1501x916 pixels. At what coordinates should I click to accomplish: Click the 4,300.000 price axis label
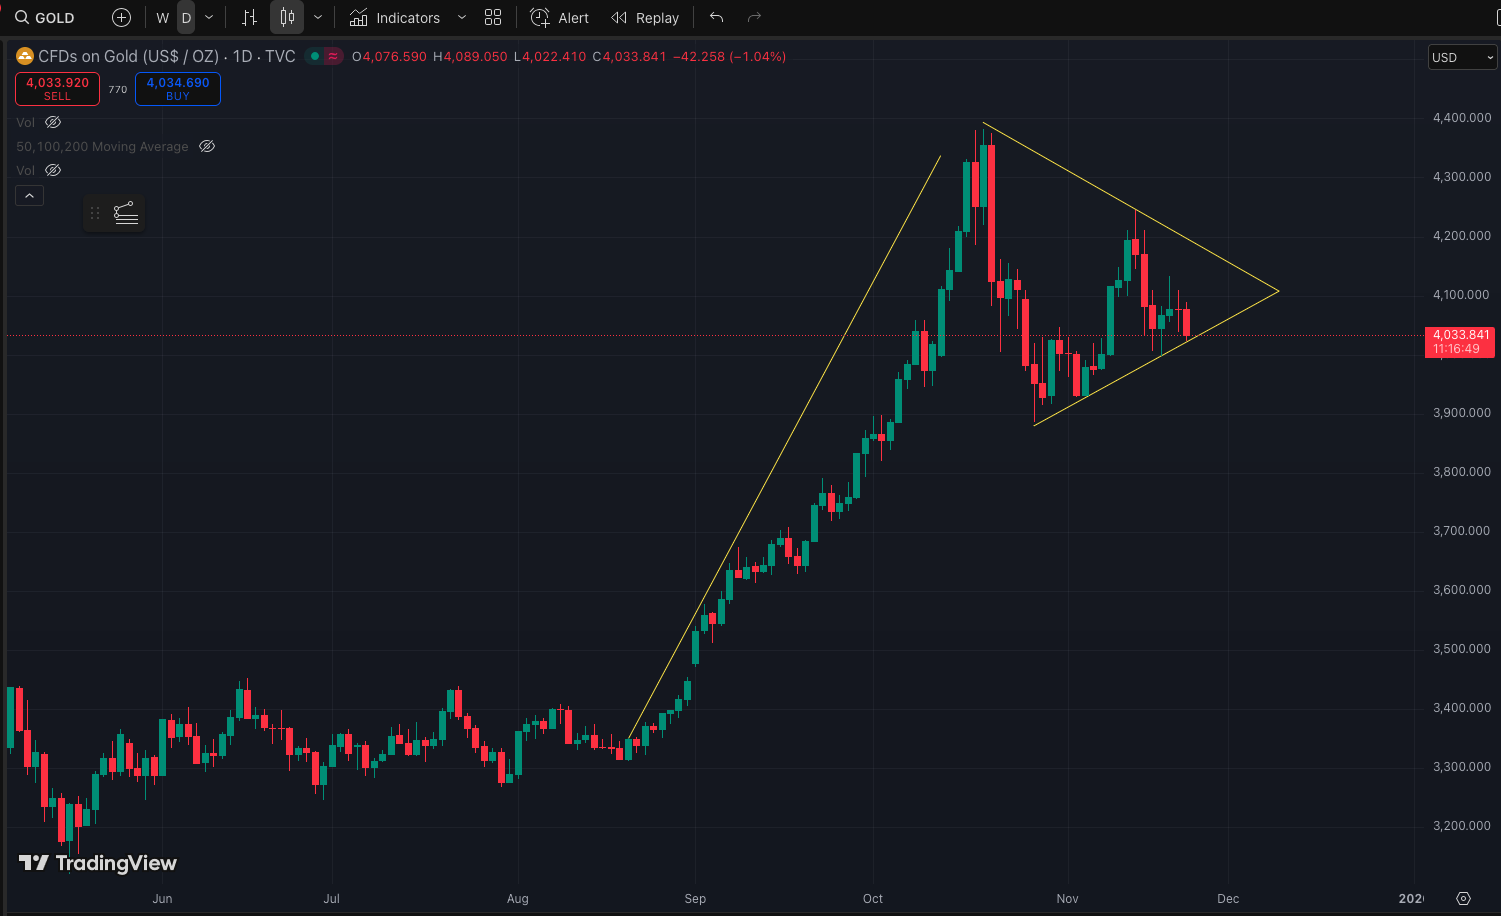tap(1462, 177)
